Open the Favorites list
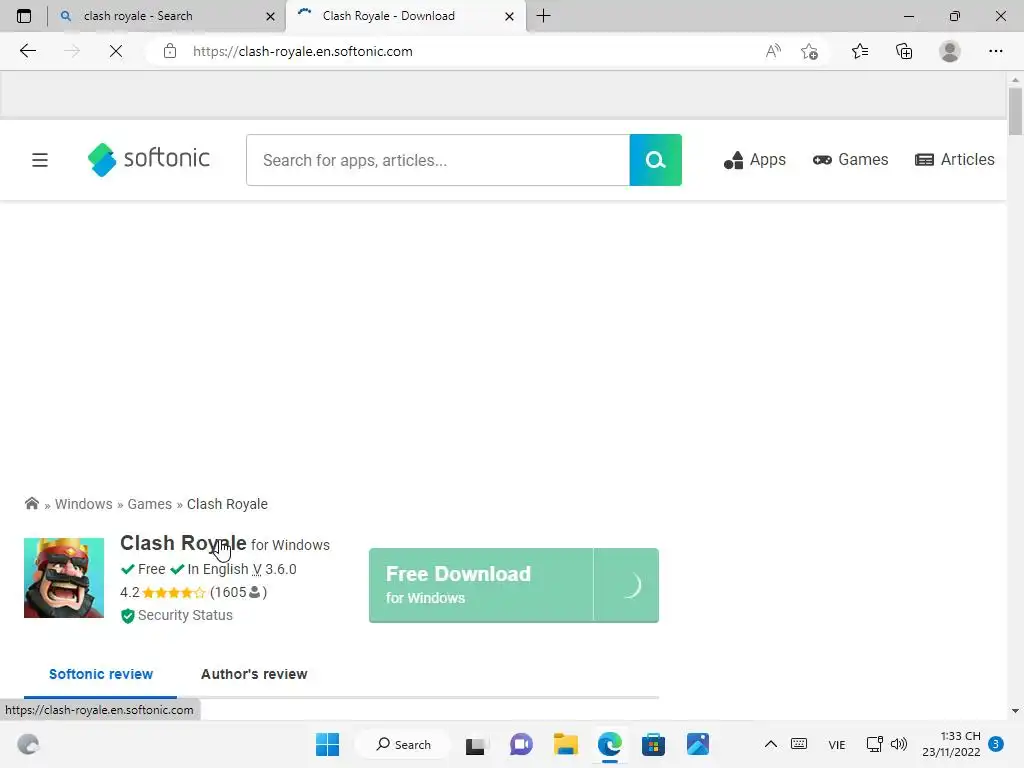This screenshot has width=1024, height=768. (x=860, y=51)
